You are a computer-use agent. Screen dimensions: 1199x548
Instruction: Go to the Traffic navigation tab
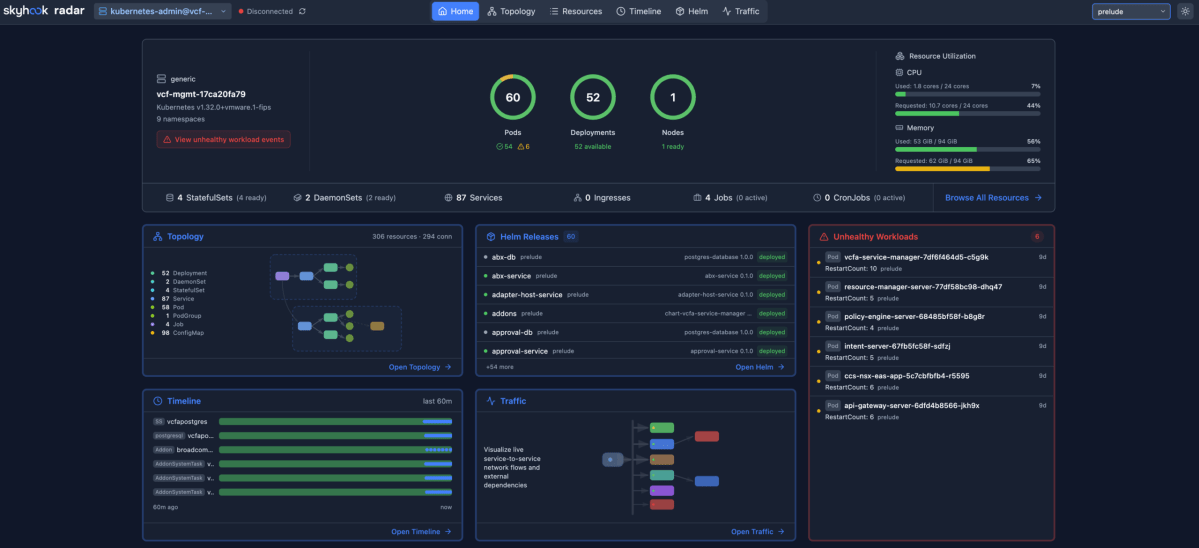point(741,11)
